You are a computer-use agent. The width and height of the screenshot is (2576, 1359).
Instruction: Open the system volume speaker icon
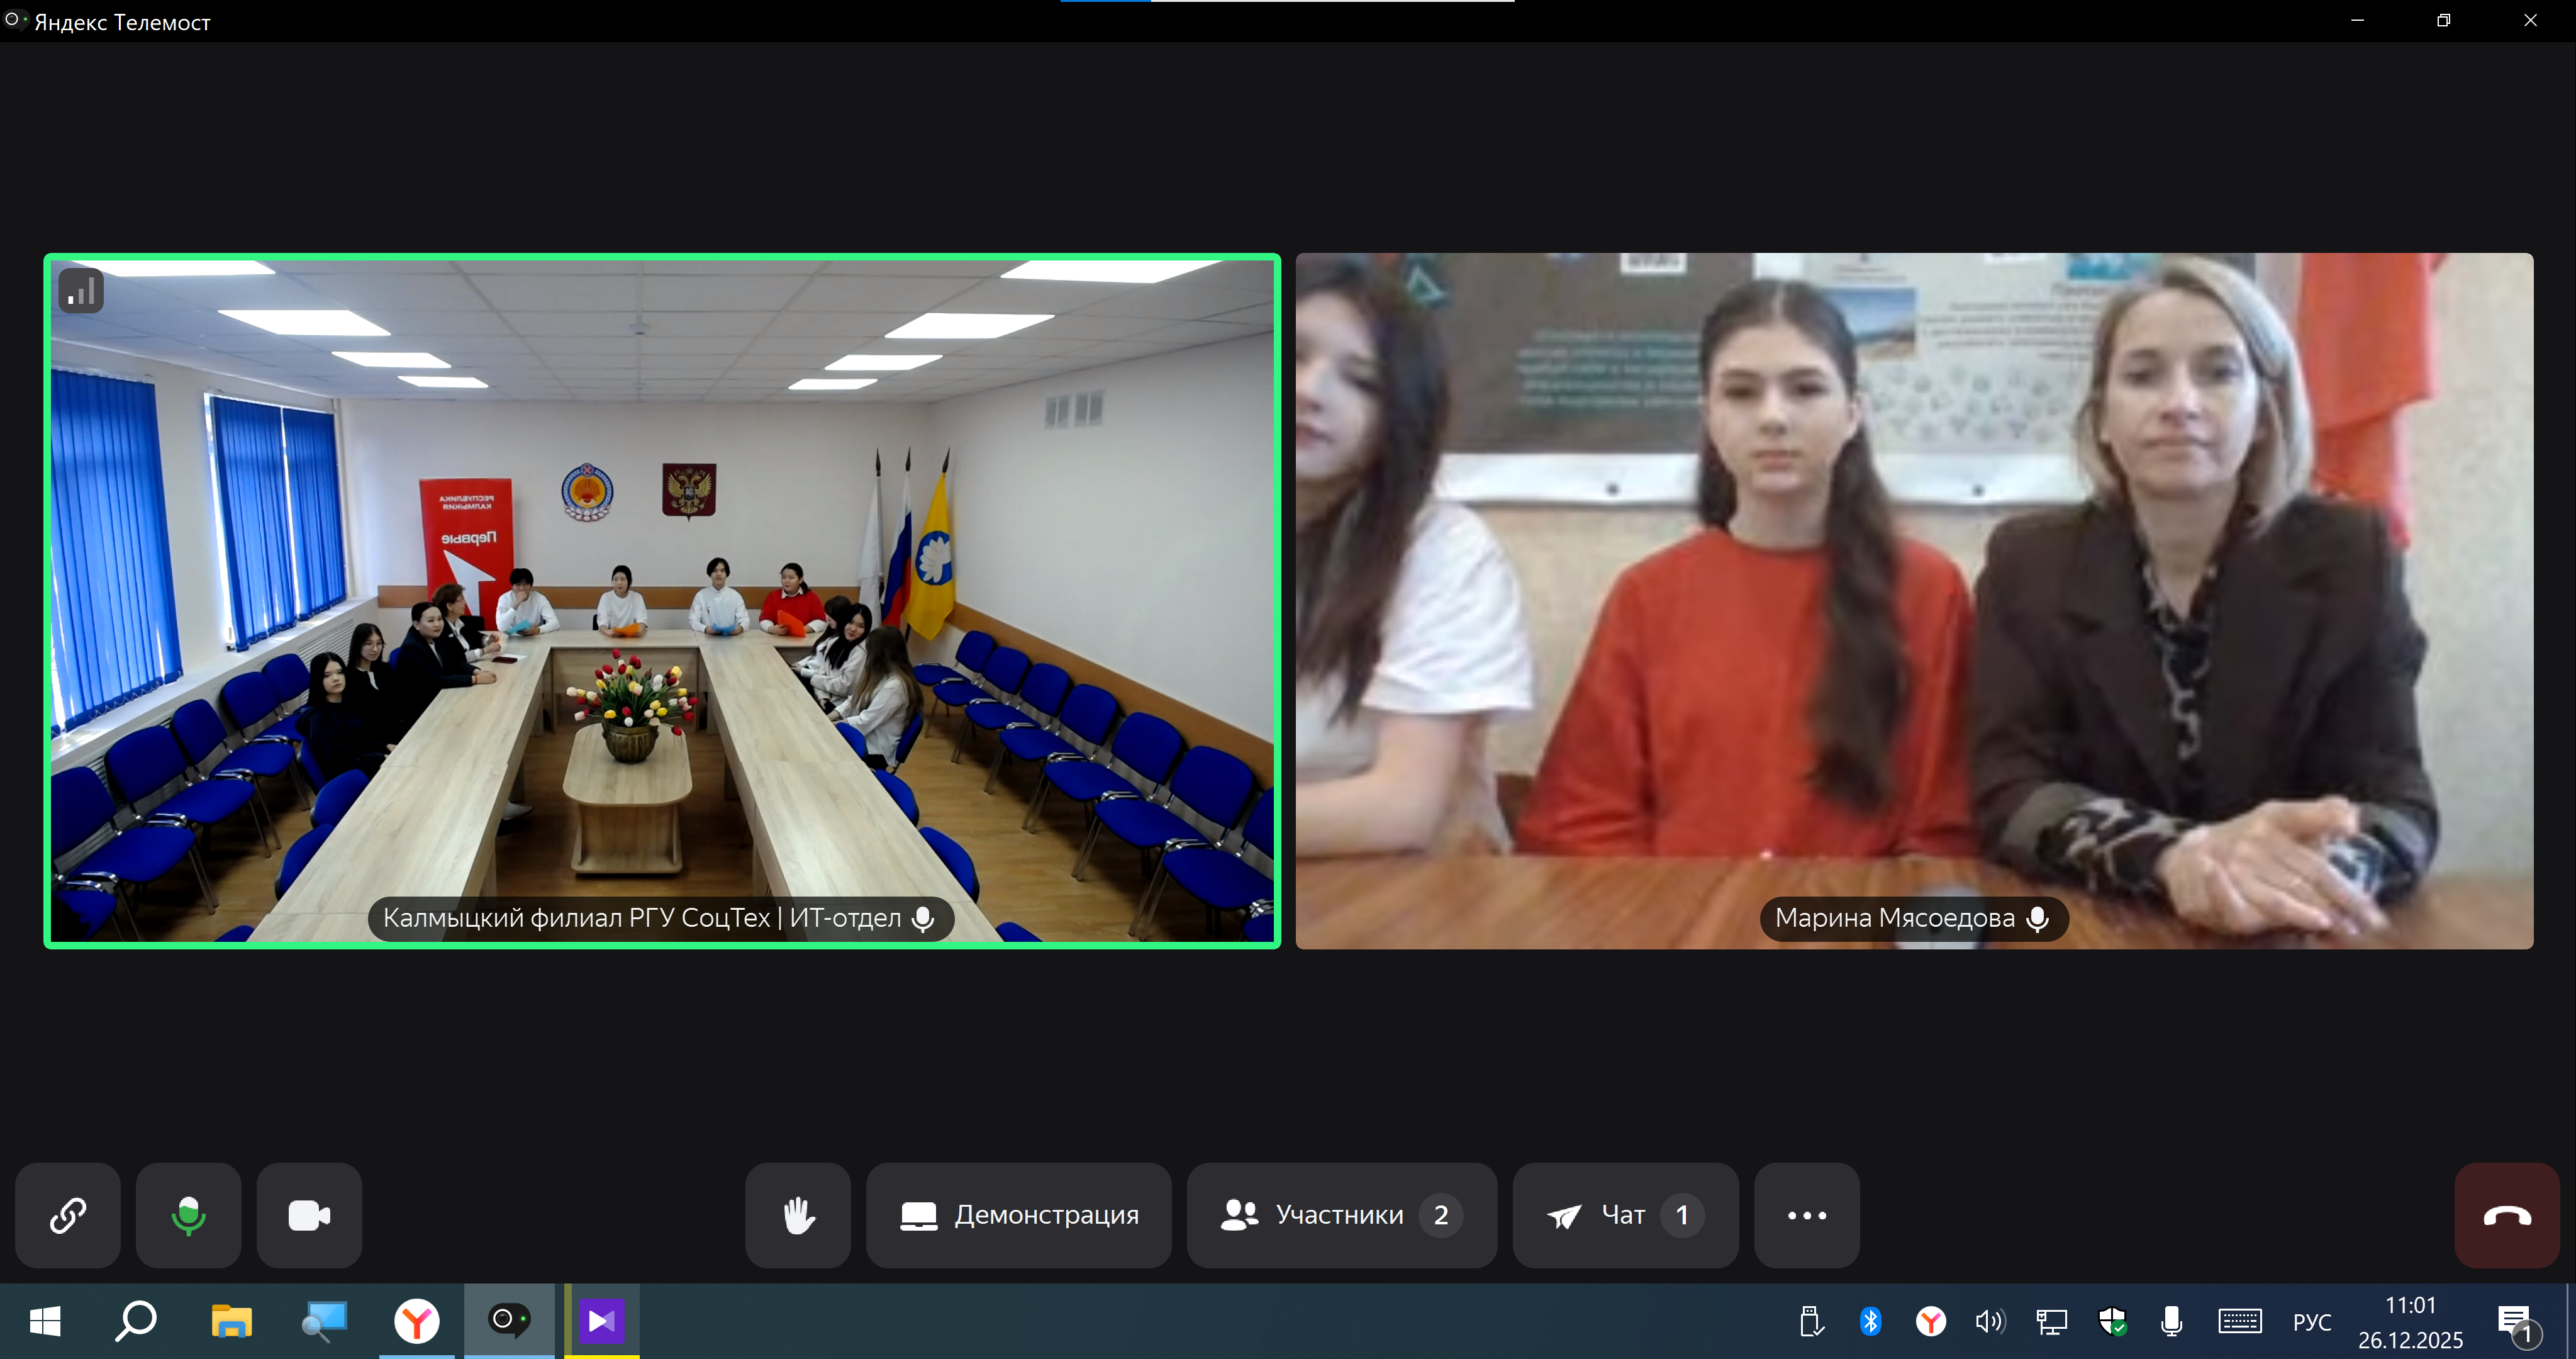(x=1989, y=1321)
